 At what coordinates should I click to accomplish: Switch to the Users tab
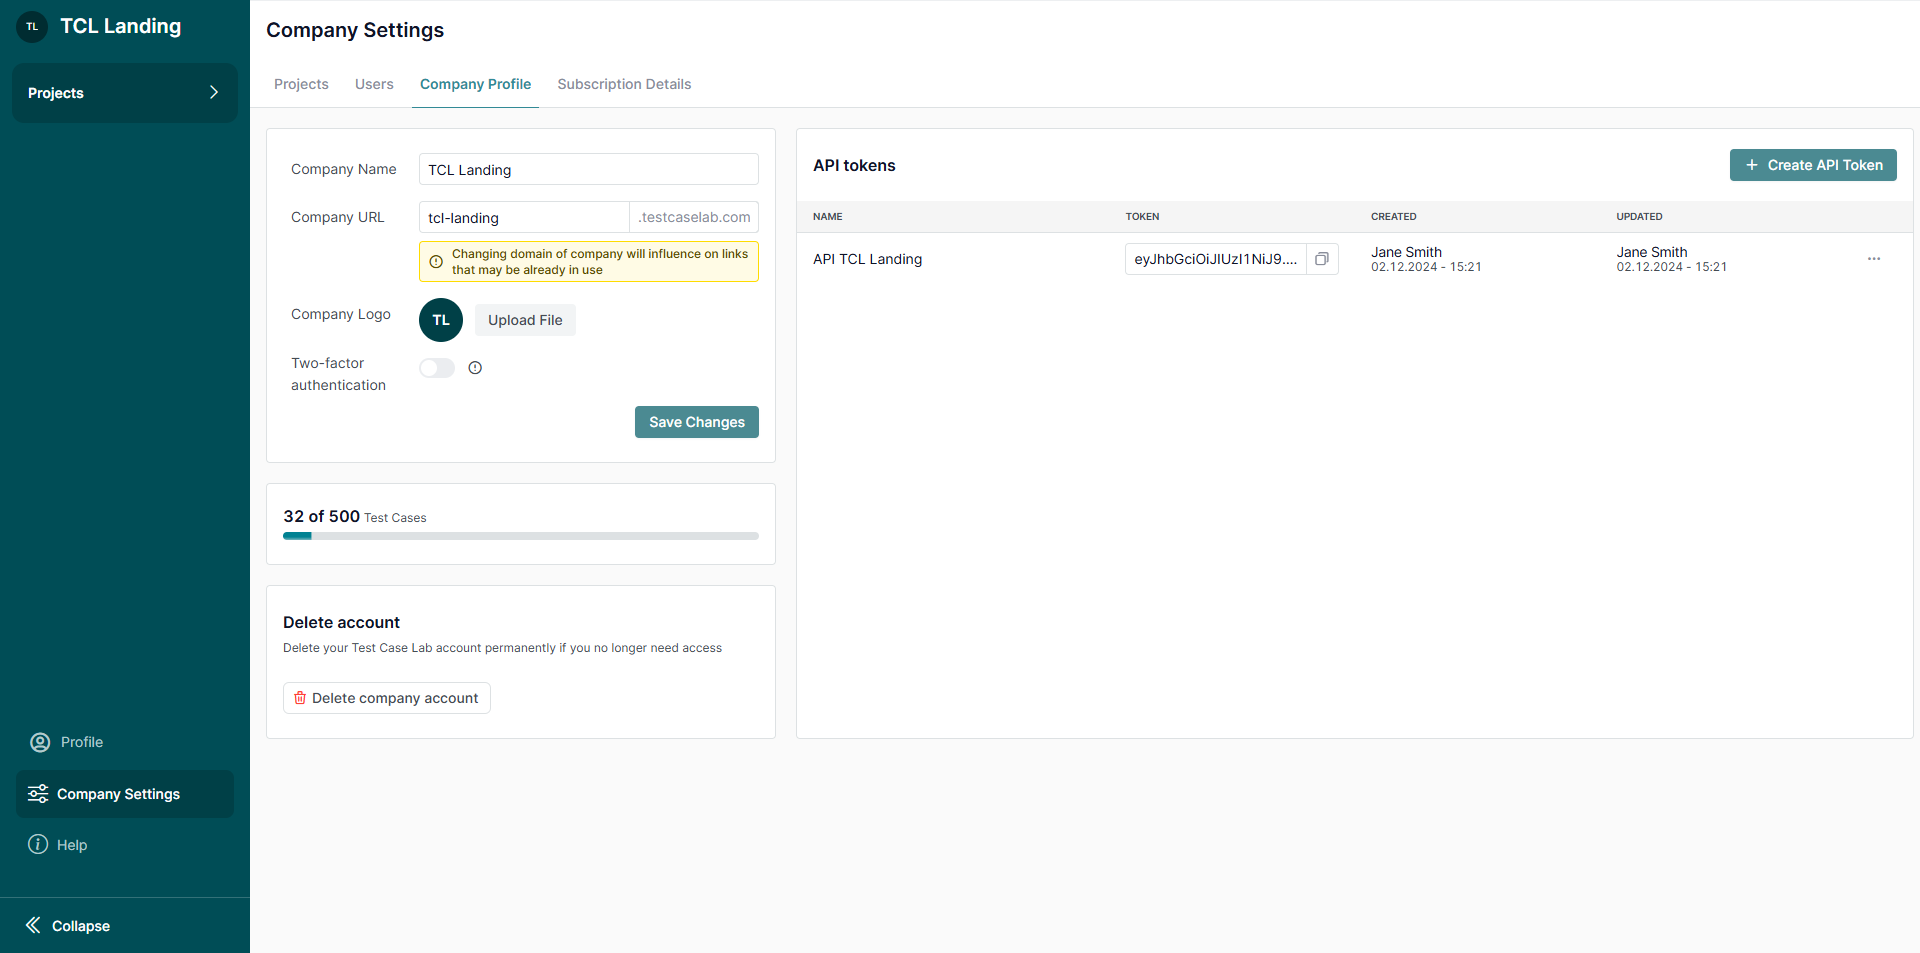(374, 84)
